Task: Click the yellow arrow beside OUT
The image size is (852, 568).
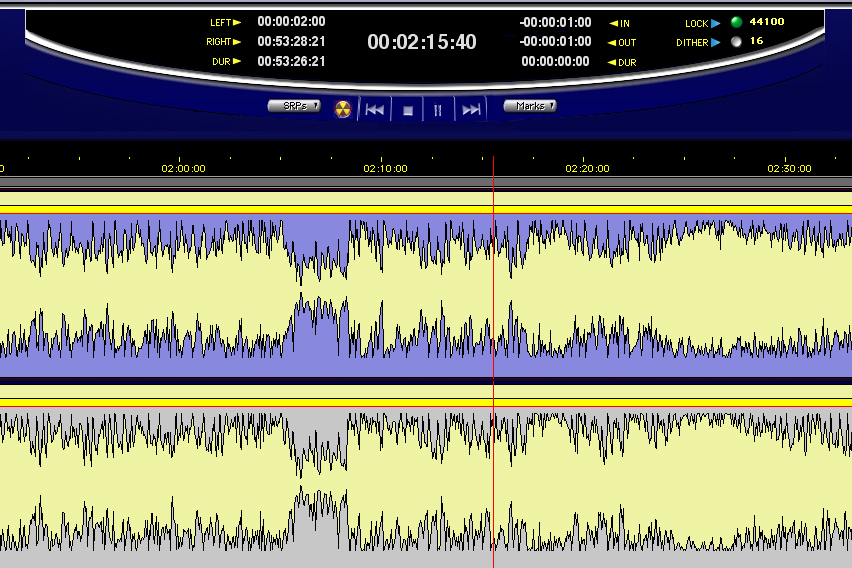Action: (x=611, y=42)
